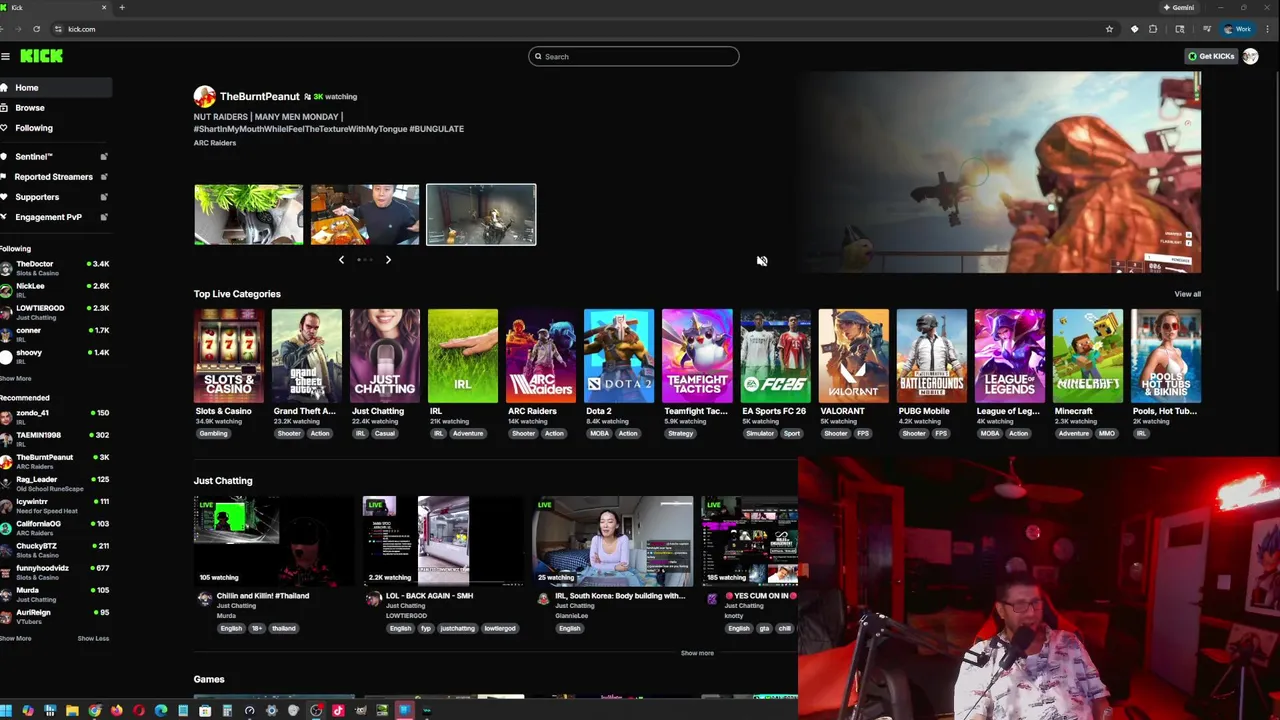Open the Grand Theft Auto category

(307, 356)
